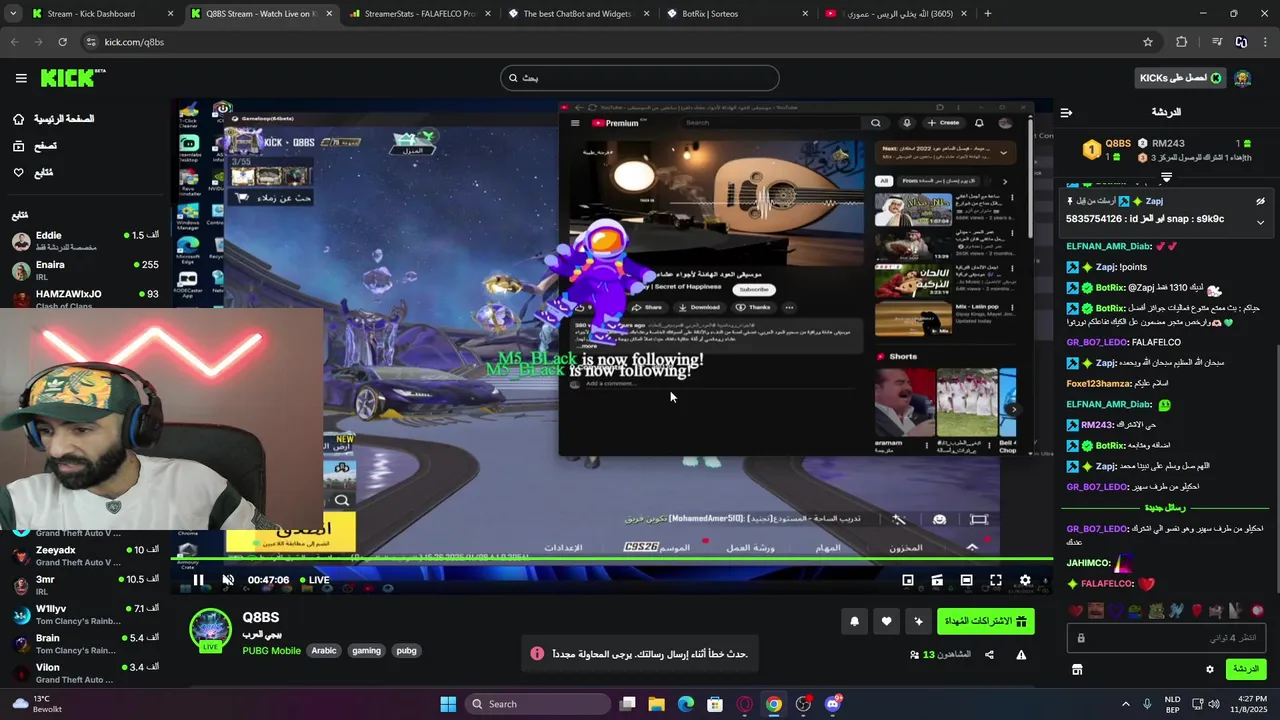The image size is (1280, 720).
Task: Share the stream via share icon
Action: point(989,655)
